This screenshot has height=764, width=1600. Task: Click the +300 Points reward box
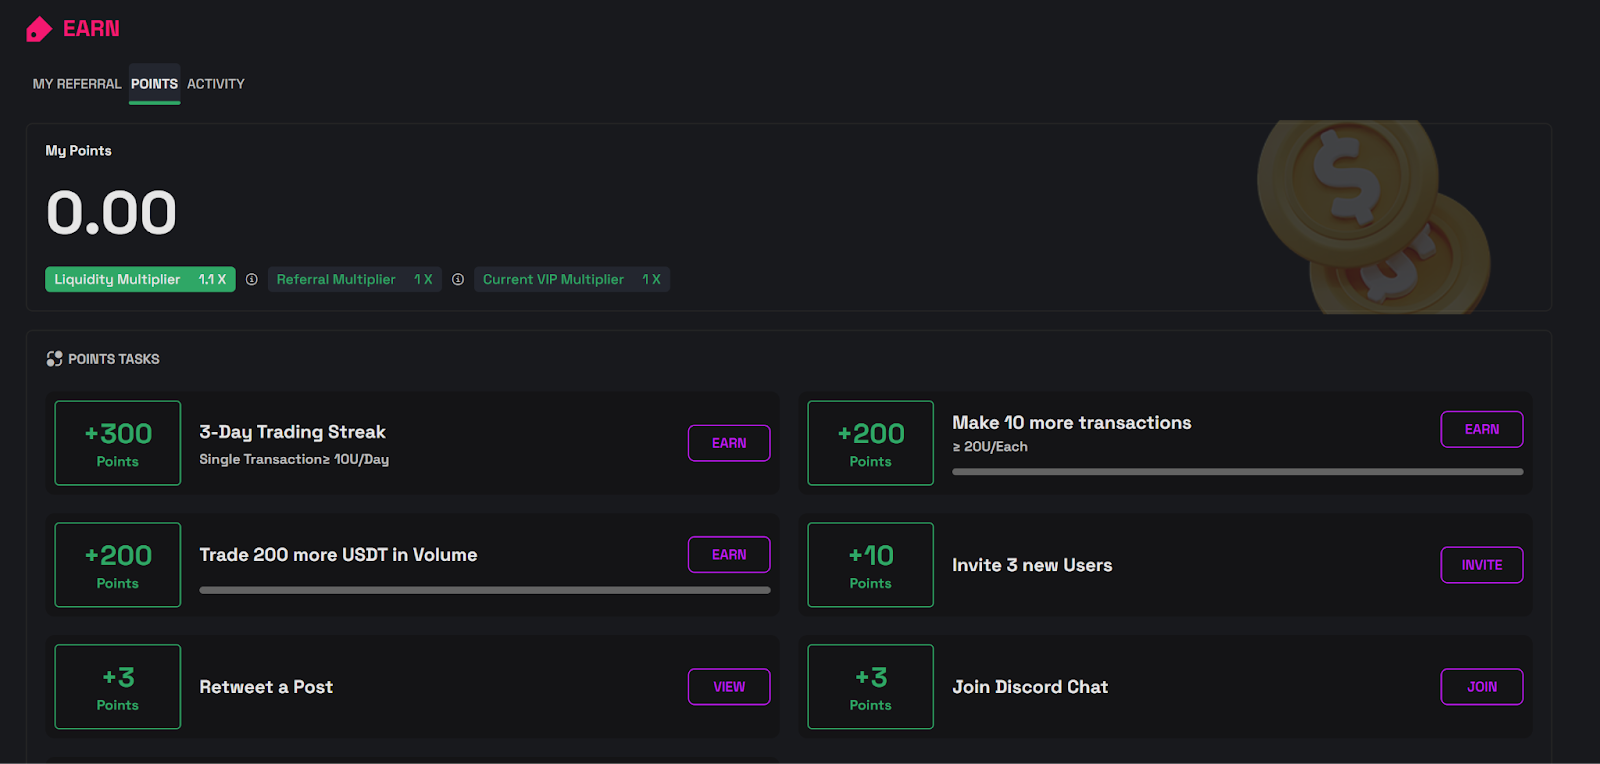118,443
